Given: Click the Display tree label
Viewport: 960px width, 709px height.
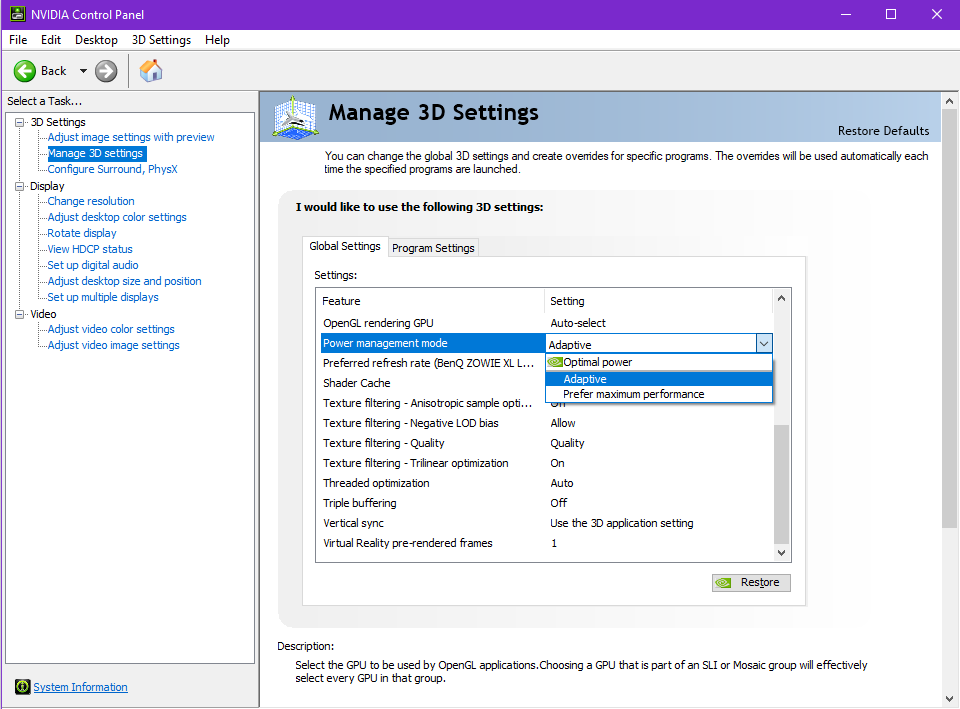Looking at the screenshot, I should pos(47,186).
